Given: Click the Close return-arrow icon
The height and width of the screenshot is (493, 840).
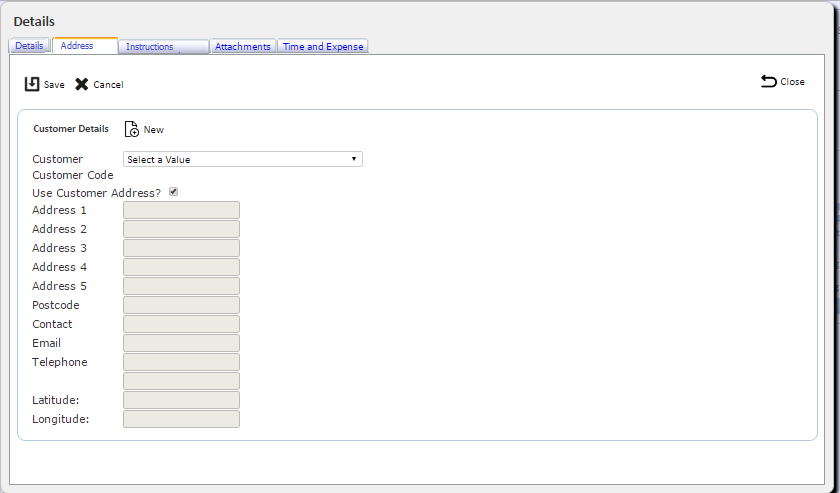Looking at the screenshot, I should [768, 81].
